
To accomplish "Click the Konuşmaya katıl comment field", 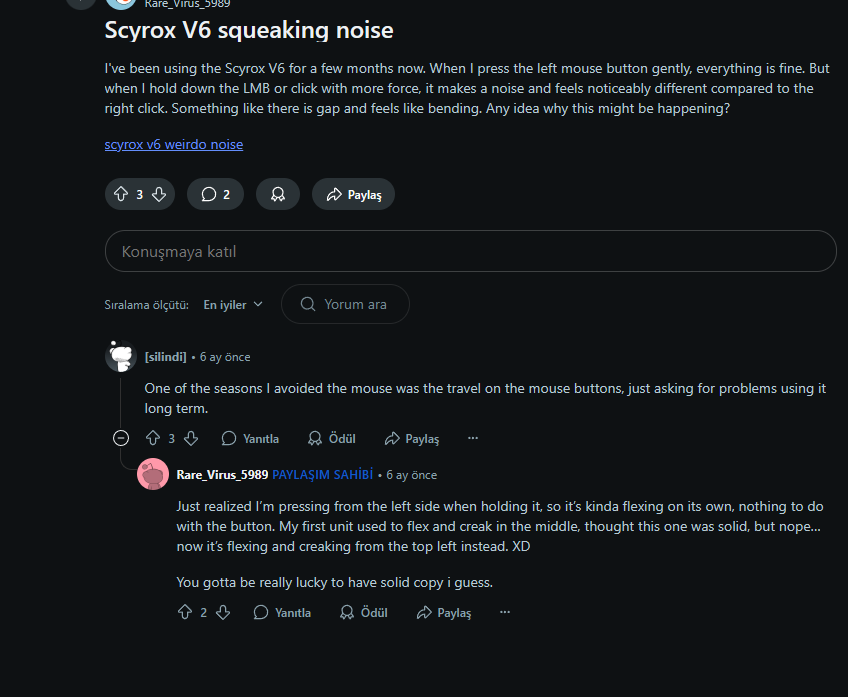I will point(471,251).
